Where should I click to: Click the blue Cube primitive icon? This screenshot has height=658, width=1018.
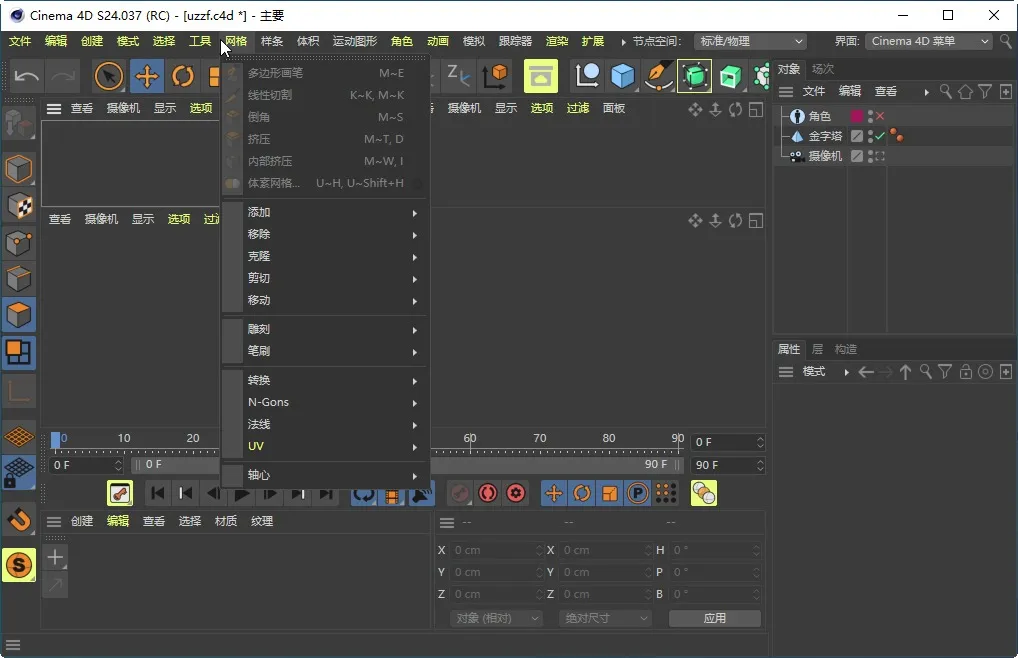coord(623,76)
